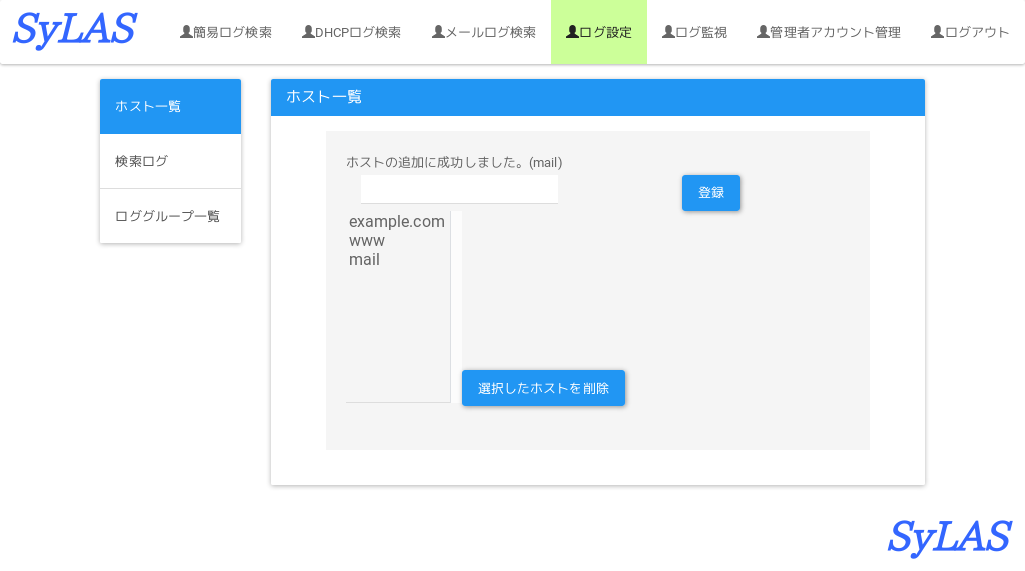Click the blue ホスト一覧 panel header title
This screenshot has width=1025, height=571.
(x=324, y=97)
